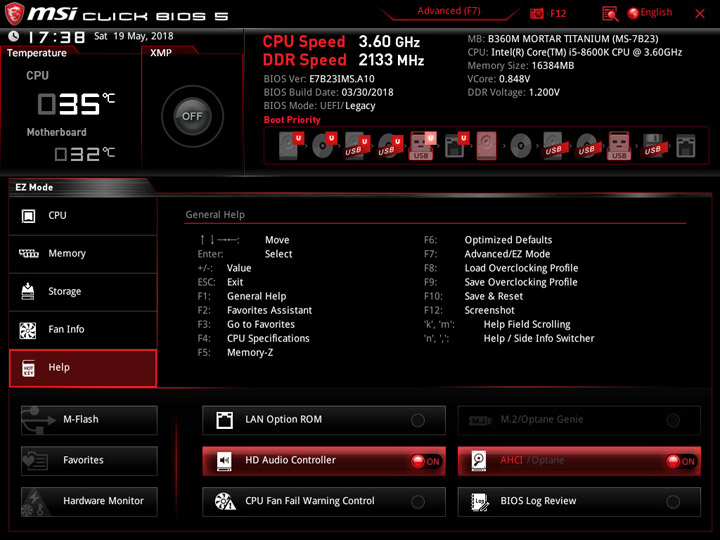The image size is (720, 540).
Task: Click the date Sat 19 May, 2018
Action: 134,36
